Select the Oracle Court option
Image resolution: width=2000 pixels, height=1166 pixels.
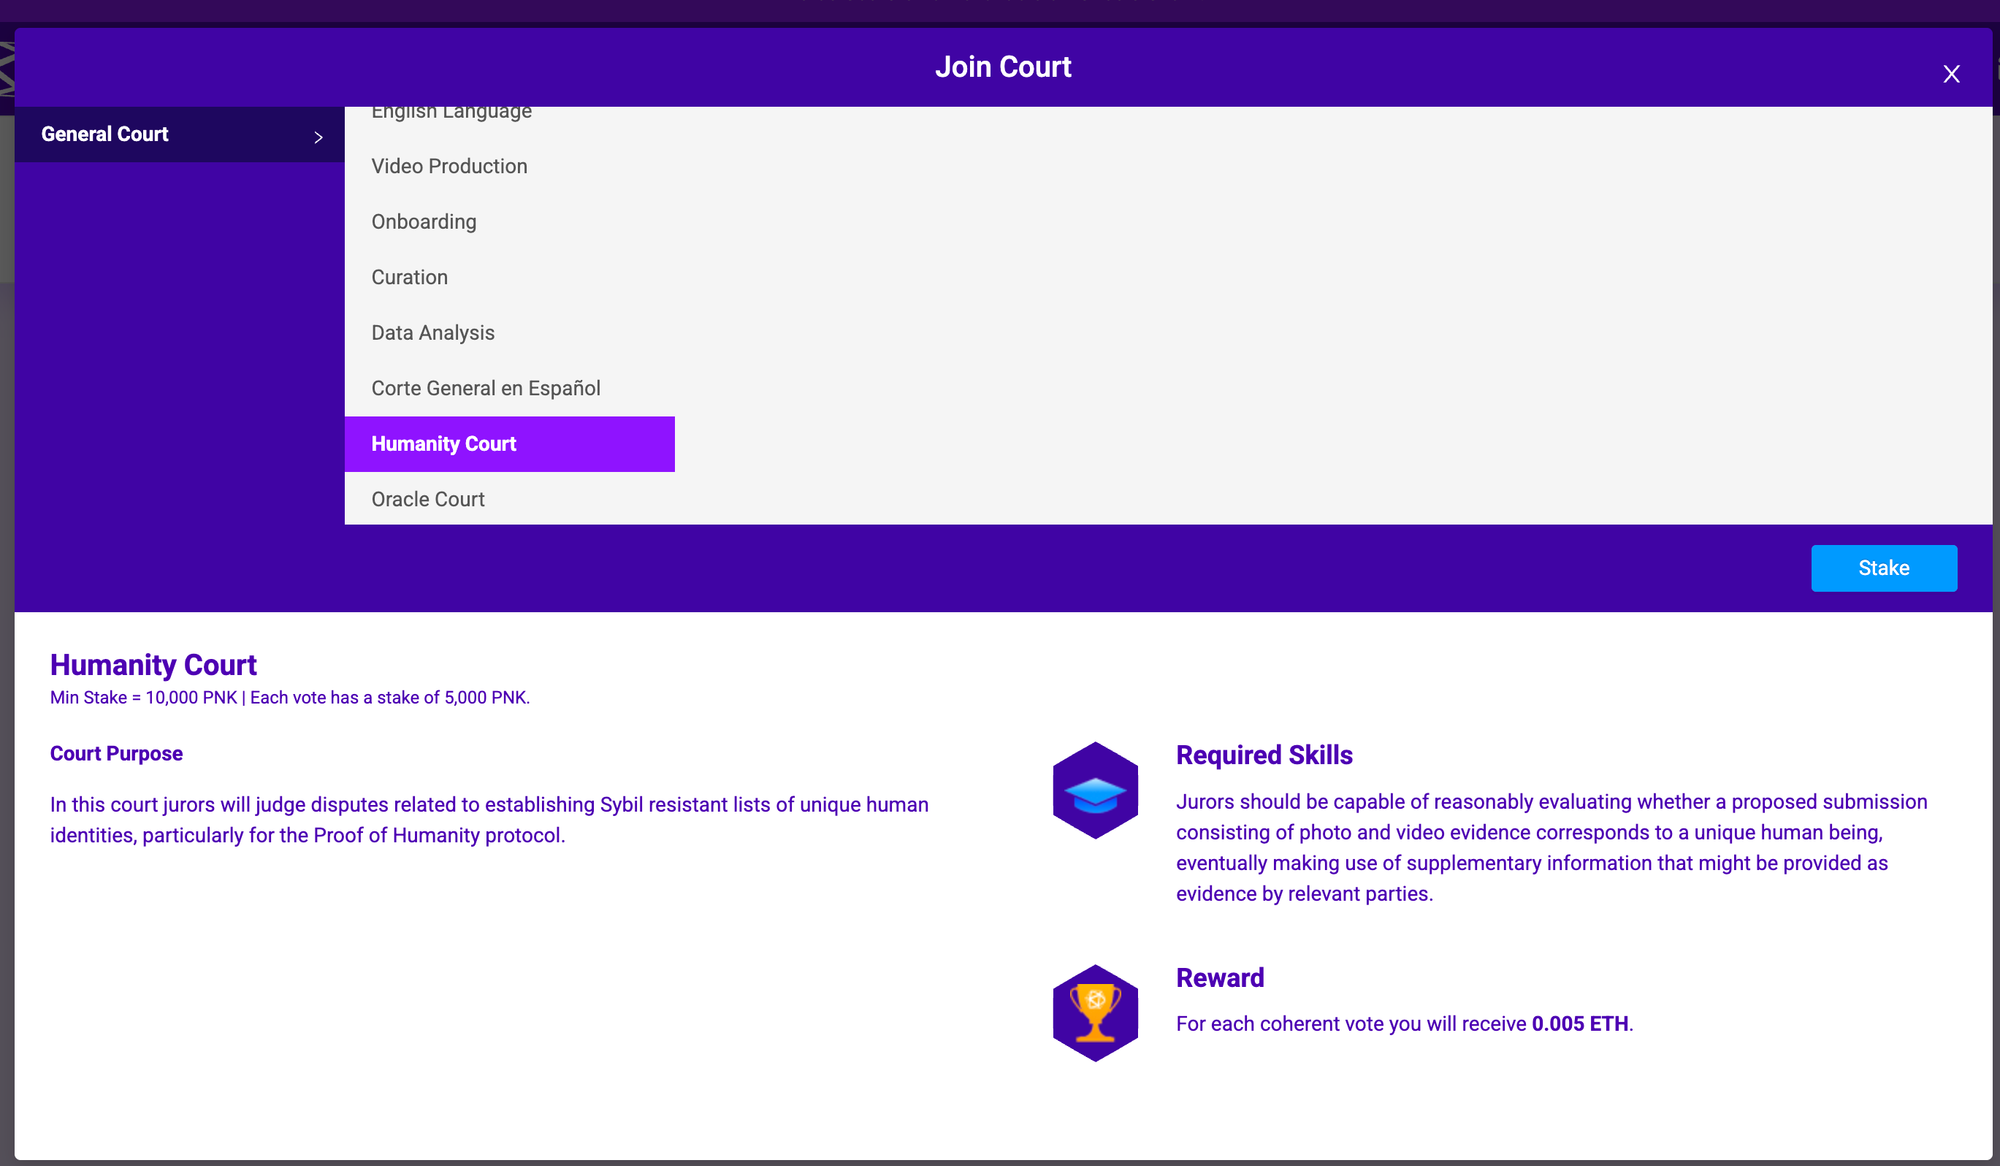point(428,499)
